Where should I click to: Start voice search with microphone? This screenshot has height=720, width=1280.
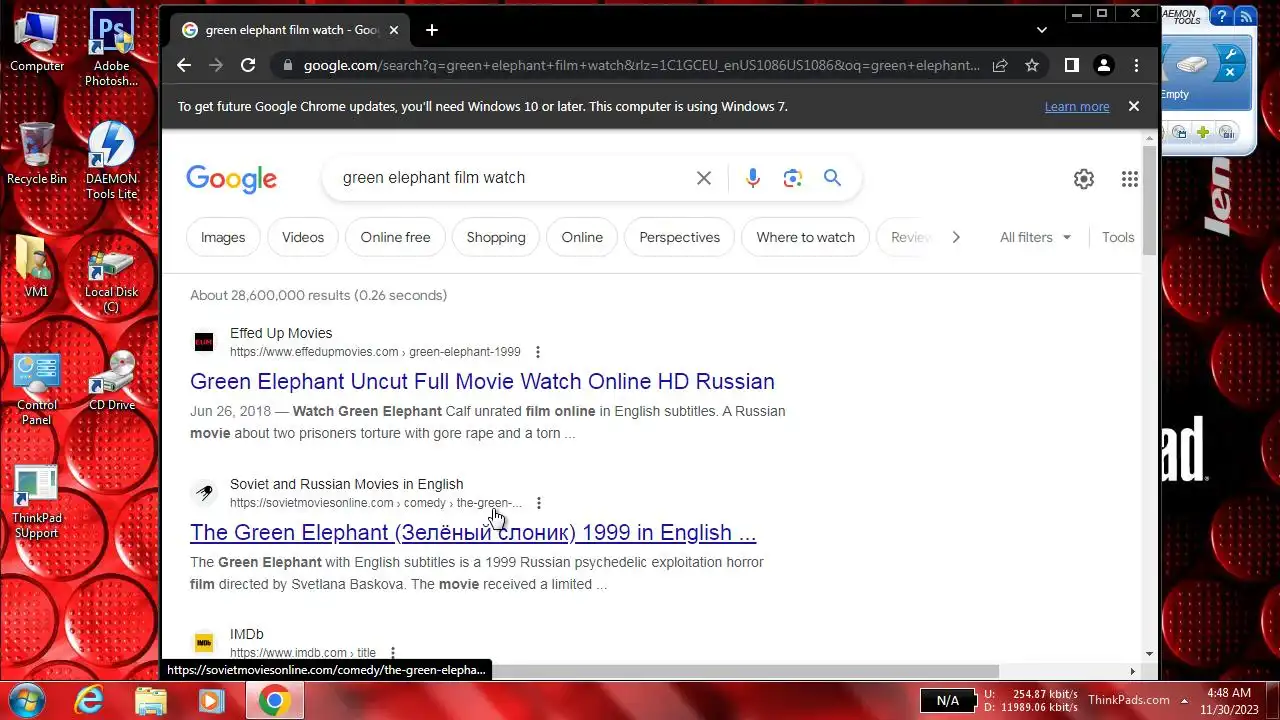[x=753, y=178]
